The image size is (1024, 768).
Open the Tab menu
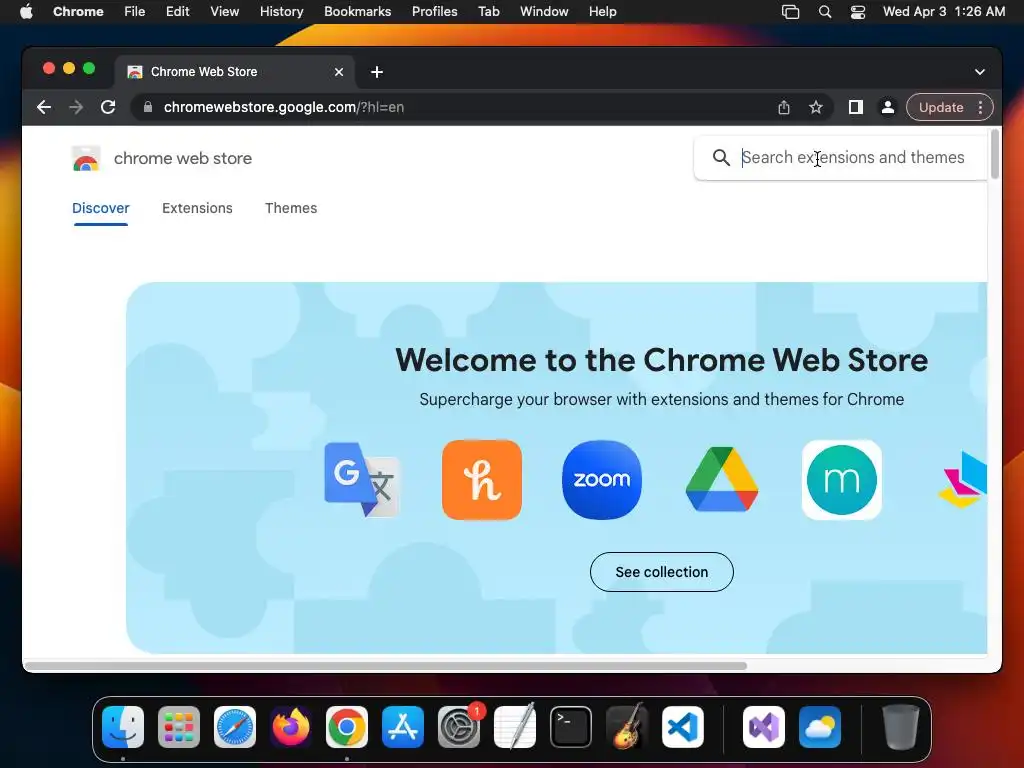point(488,12)
